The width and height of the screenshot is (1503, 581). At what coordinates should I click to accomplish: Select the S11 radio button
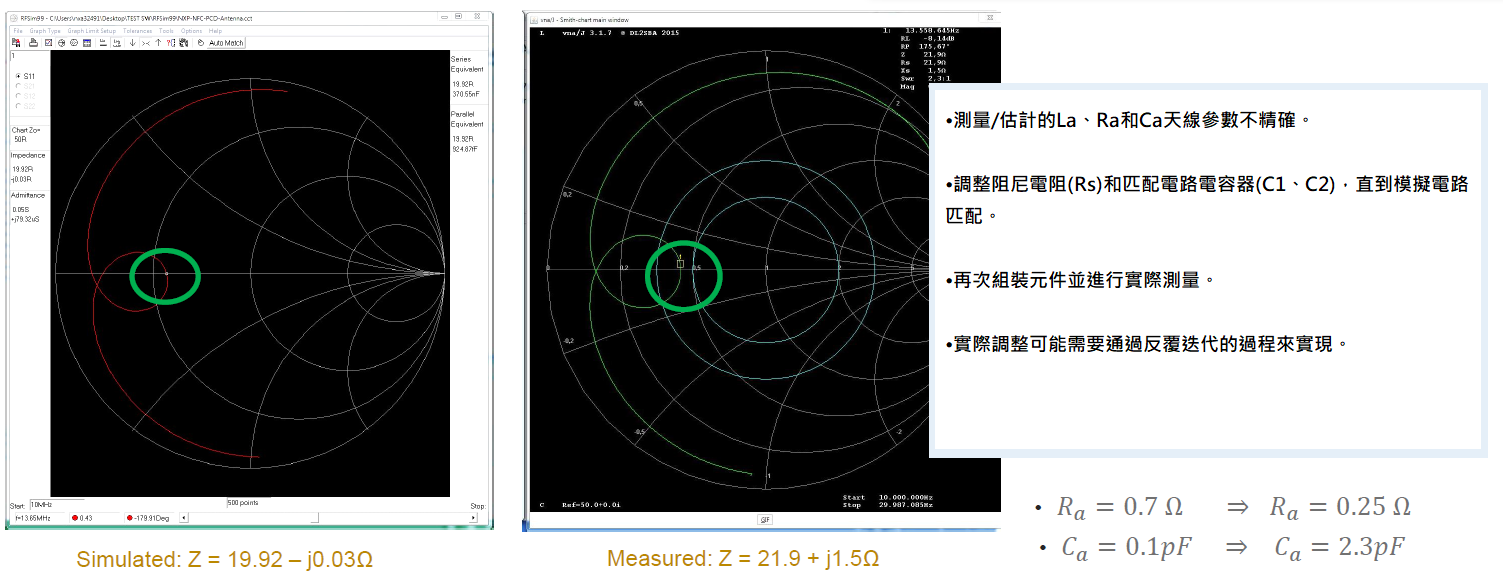coord(17,76)
